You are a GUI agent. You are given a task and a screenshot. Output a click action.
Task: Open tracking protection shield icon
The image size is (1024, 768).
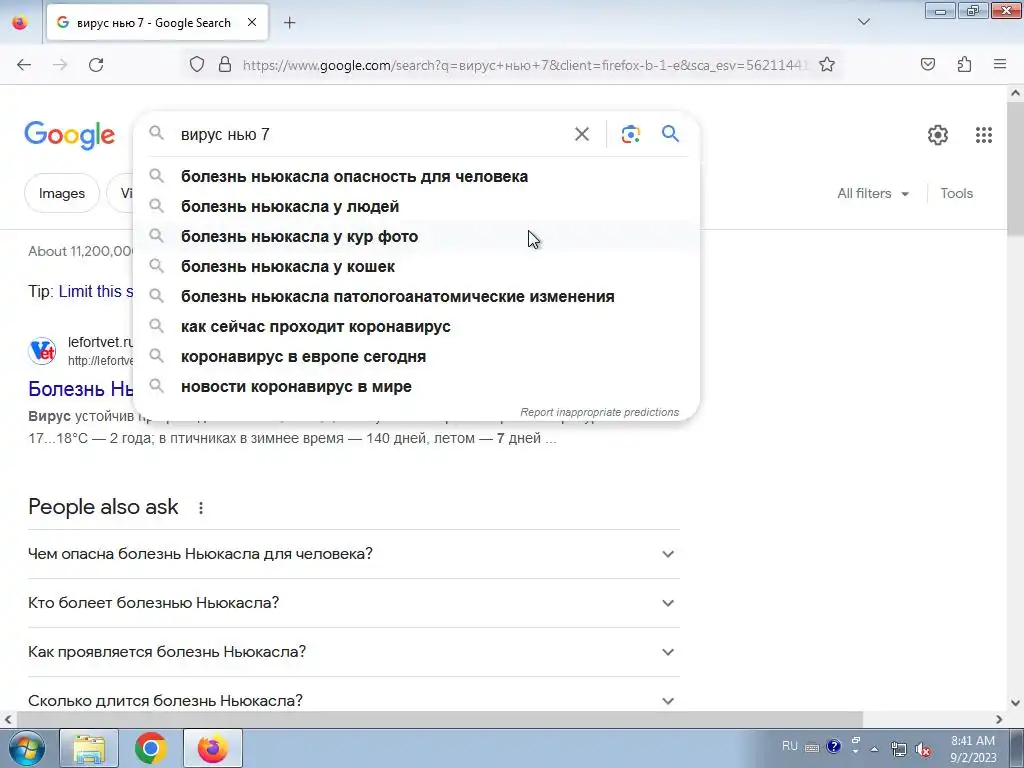point(197,64)
